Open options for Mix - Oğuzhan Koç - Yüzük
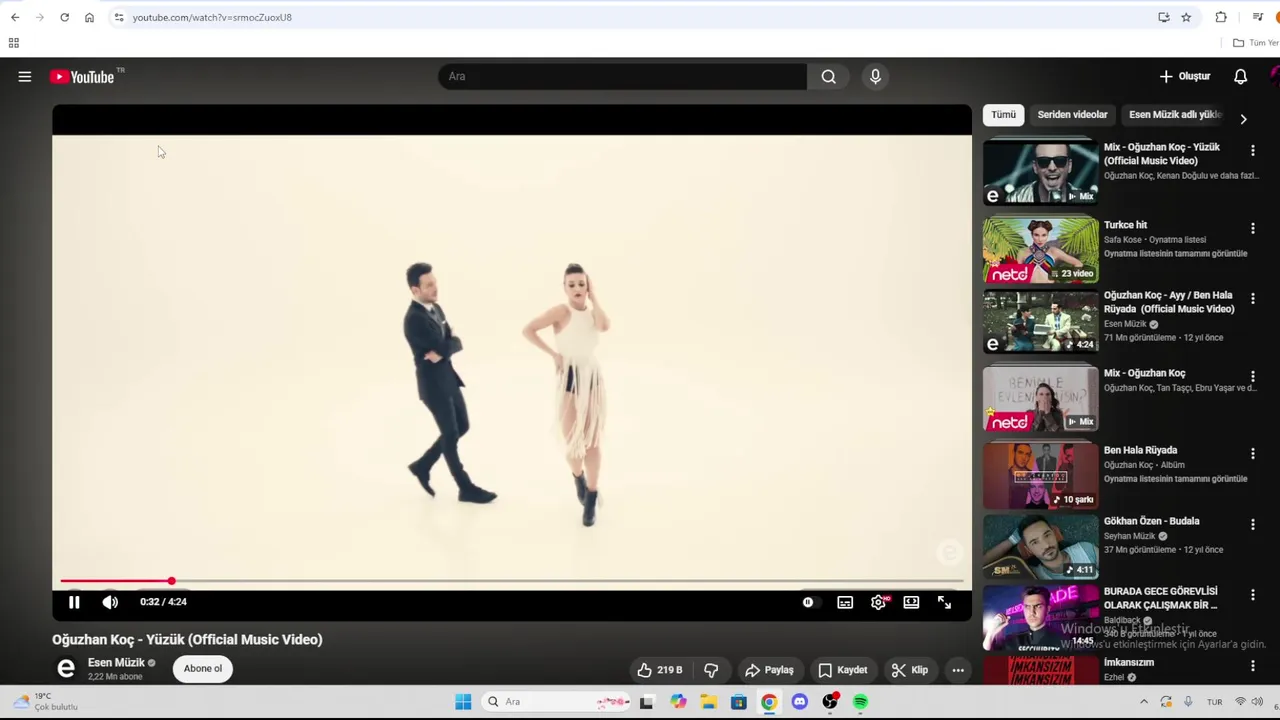The width and height of the screenshot is (1280, 720). (x=1252, y=150)
